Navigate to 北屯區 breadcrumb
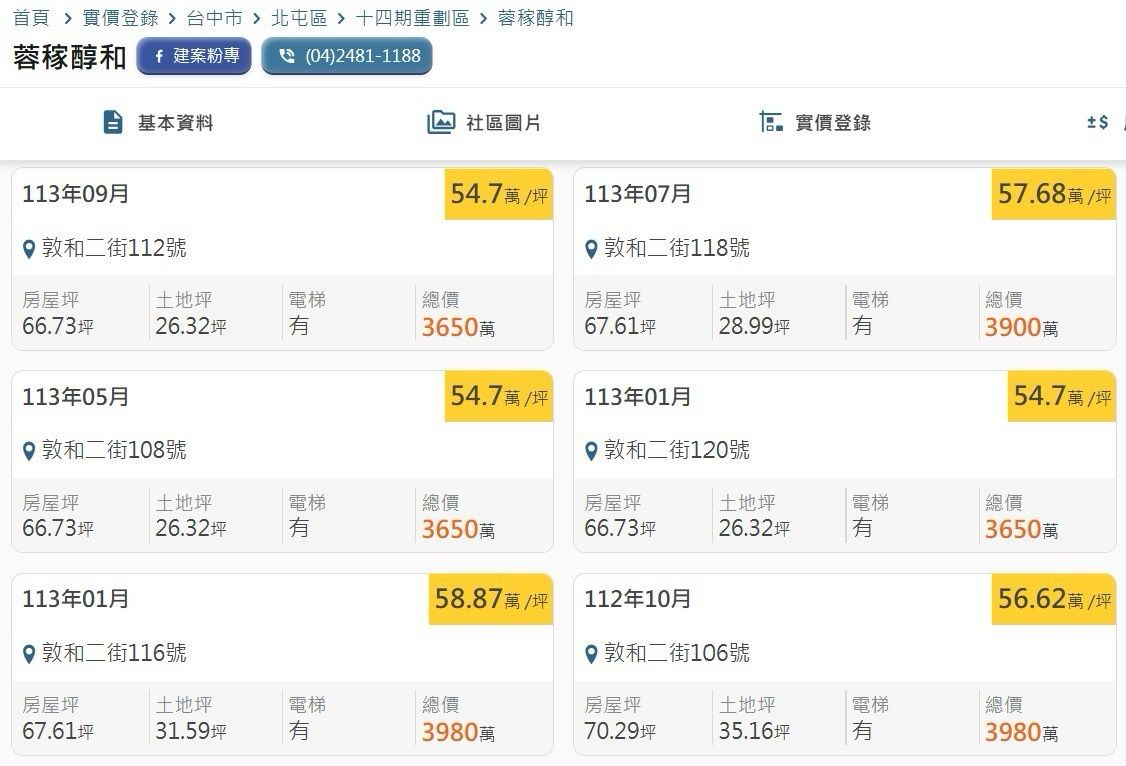 coord(299,18)
